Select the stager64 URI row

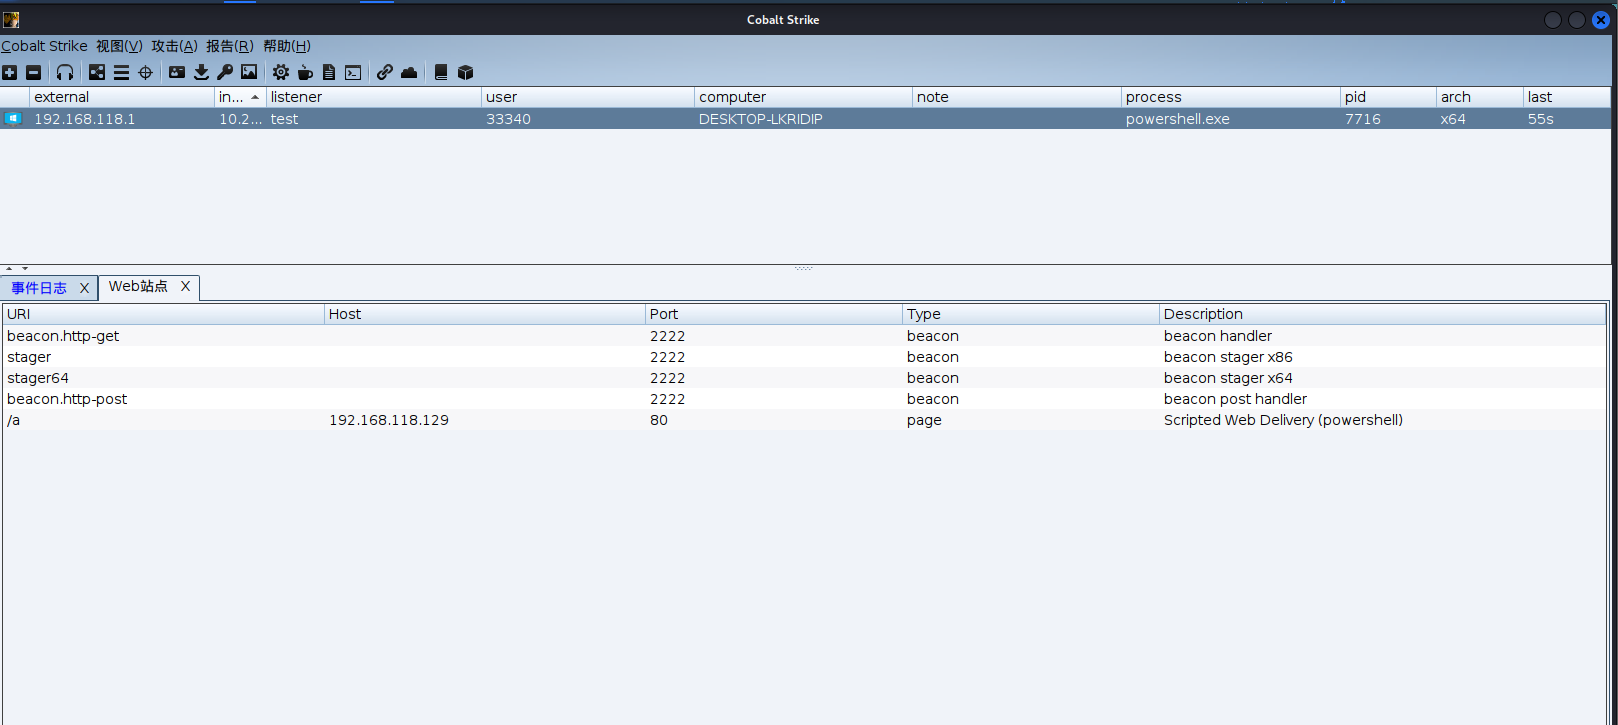point(804,378)
